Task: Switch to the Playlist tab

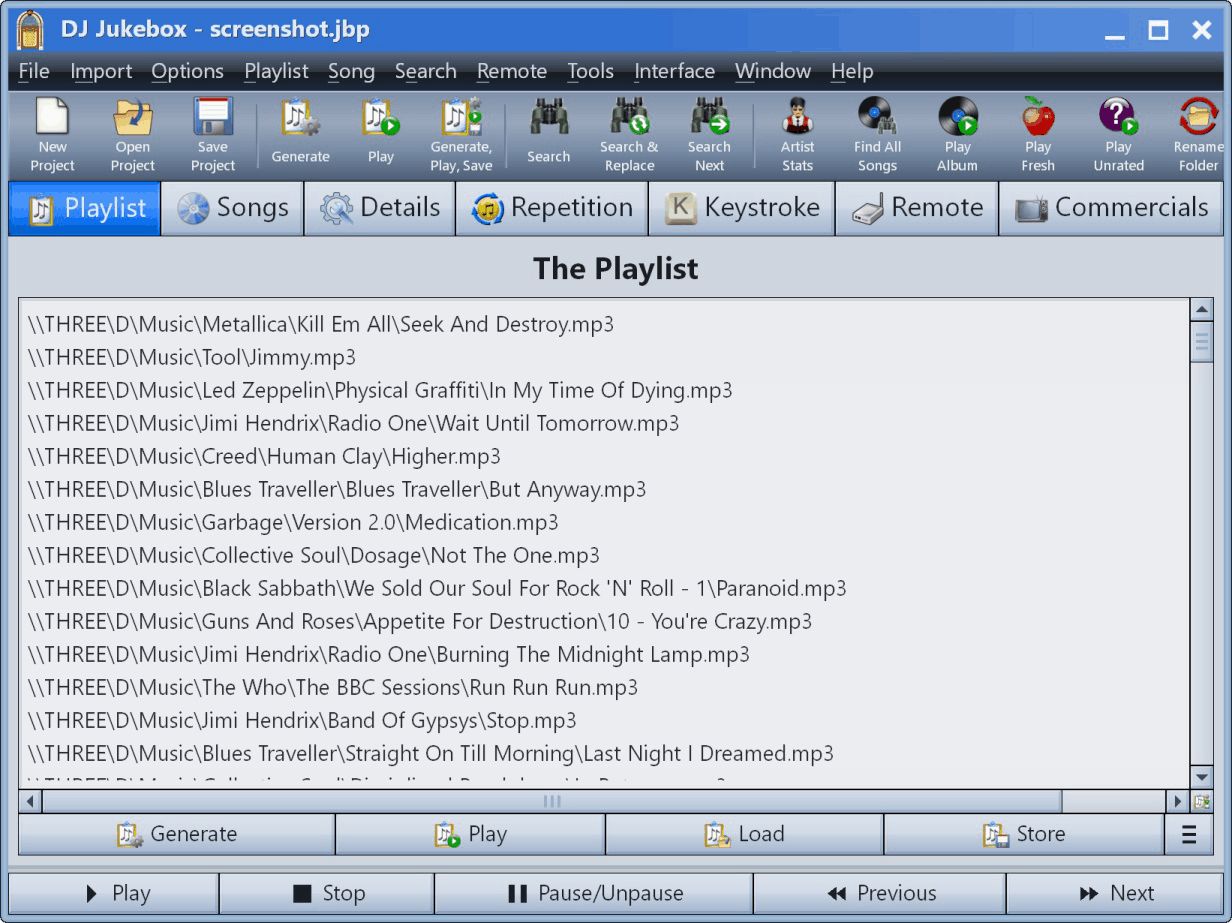Action: click(85, 208)
